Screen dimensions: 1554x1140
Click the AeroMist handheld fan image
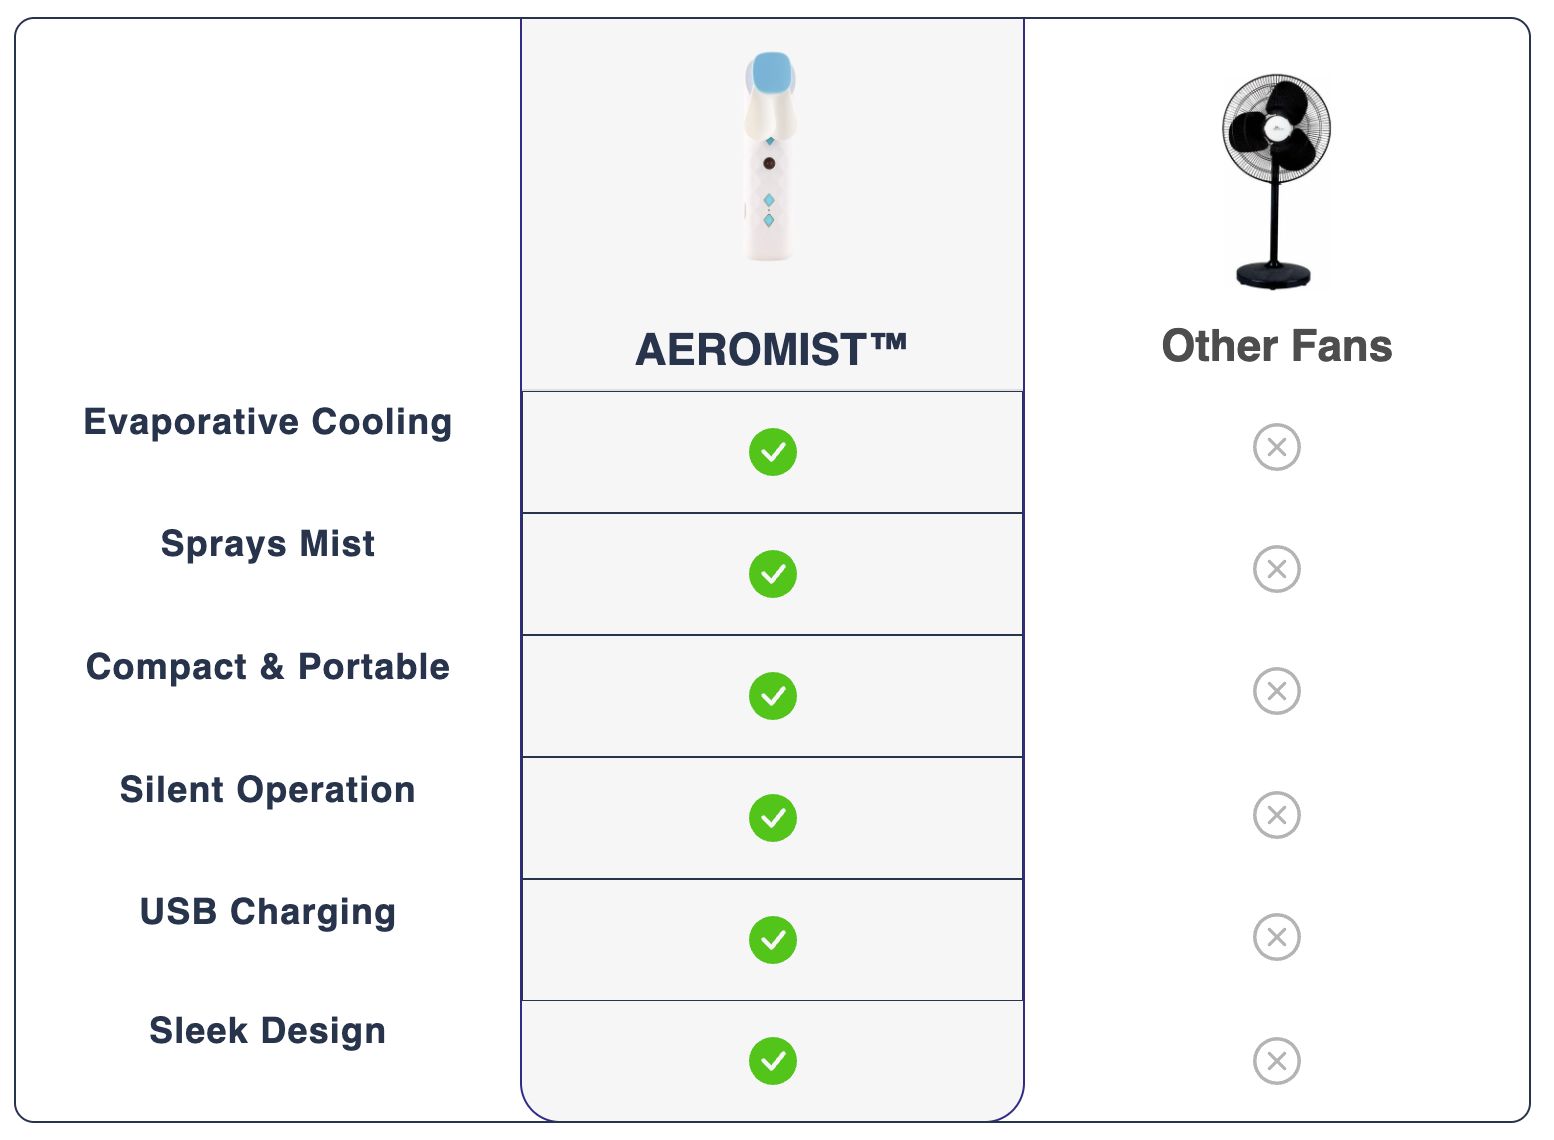click(770, 156)
